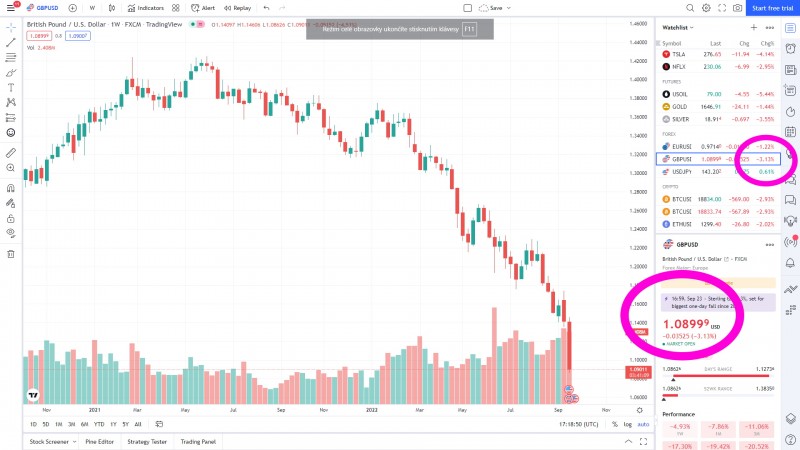The height and width of the screenshot is (450, 800).
Task: Open the candlestick chart style selector
Action: click(x=114, y=8)
